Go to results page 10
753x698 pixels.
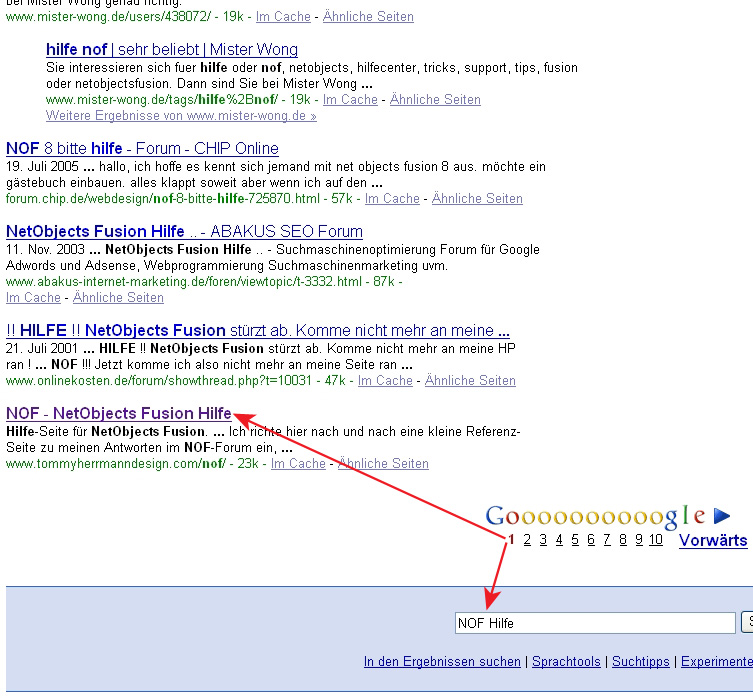[x=655, y=540]
